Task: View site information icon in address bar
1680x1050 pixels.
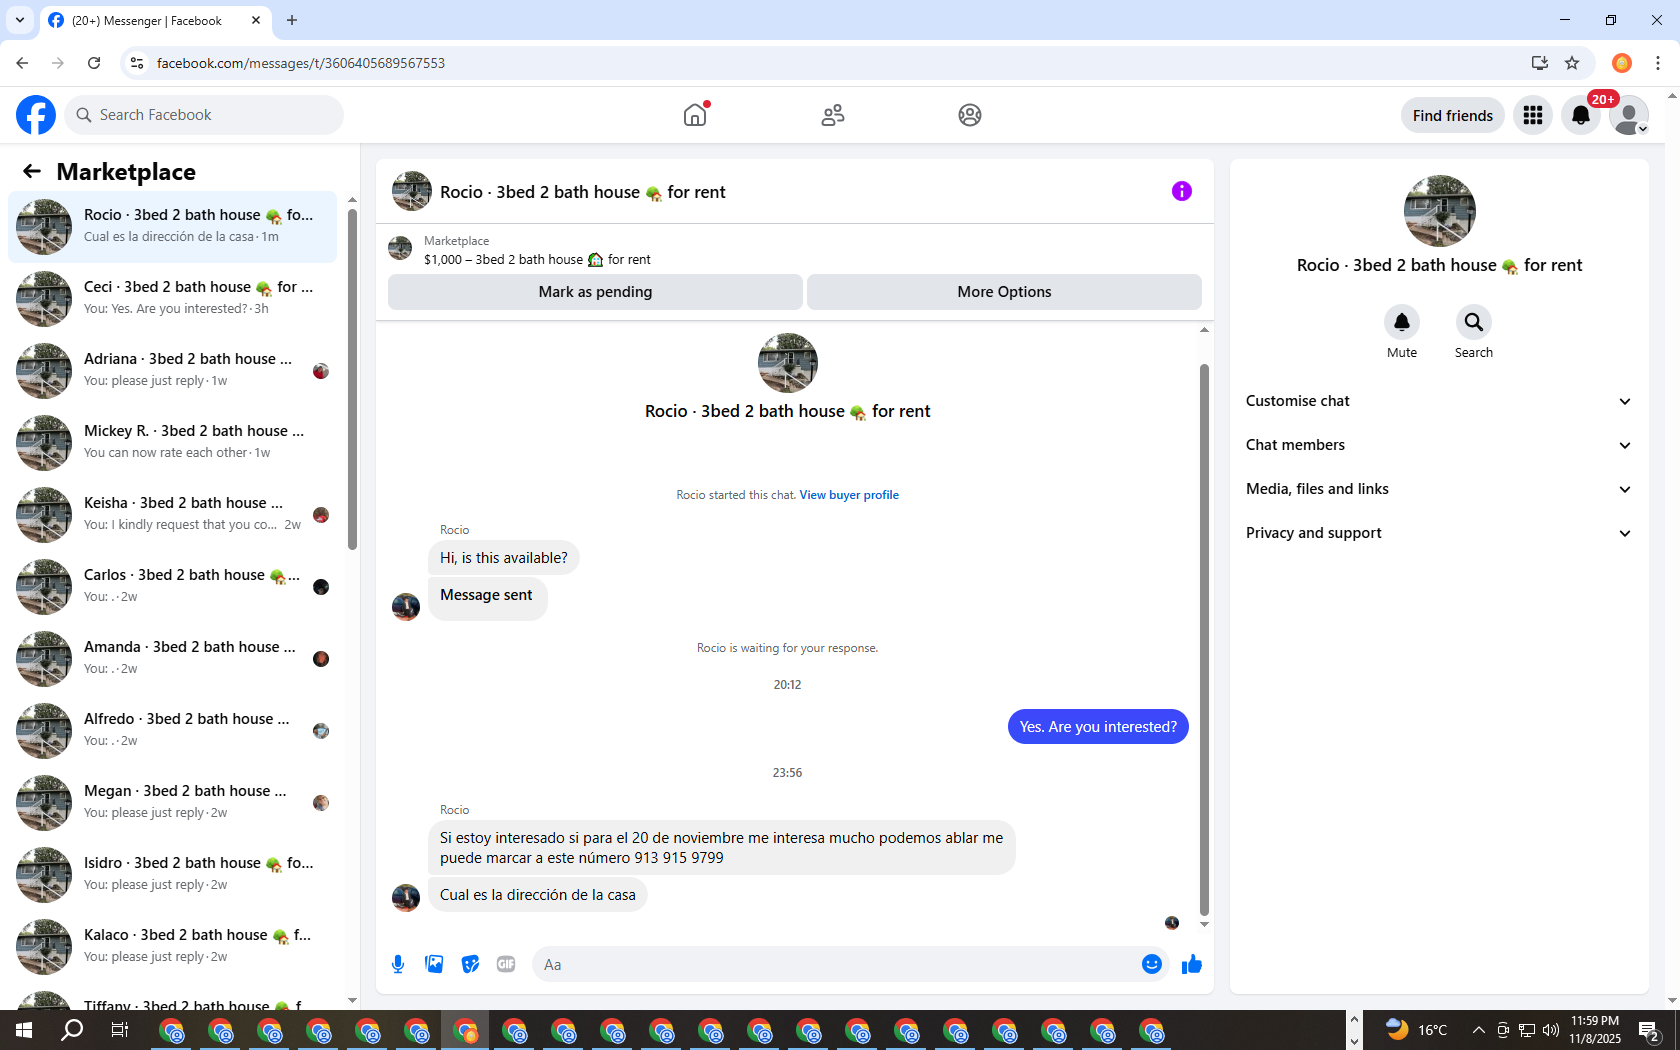Action: tap(137, 63)
